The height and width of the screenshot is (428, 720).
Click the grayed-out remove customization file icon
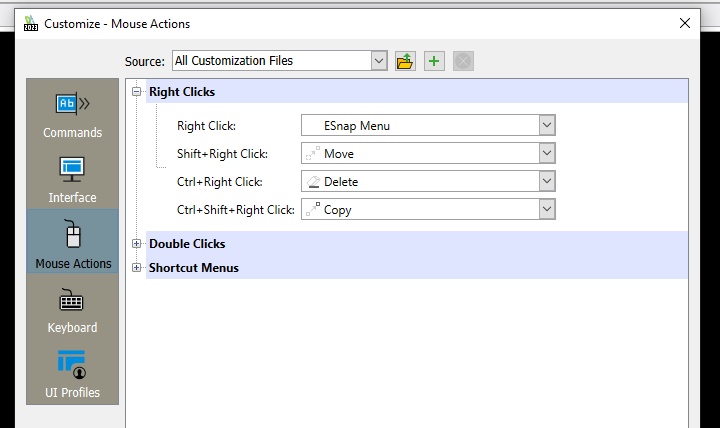tap(462, 61)
